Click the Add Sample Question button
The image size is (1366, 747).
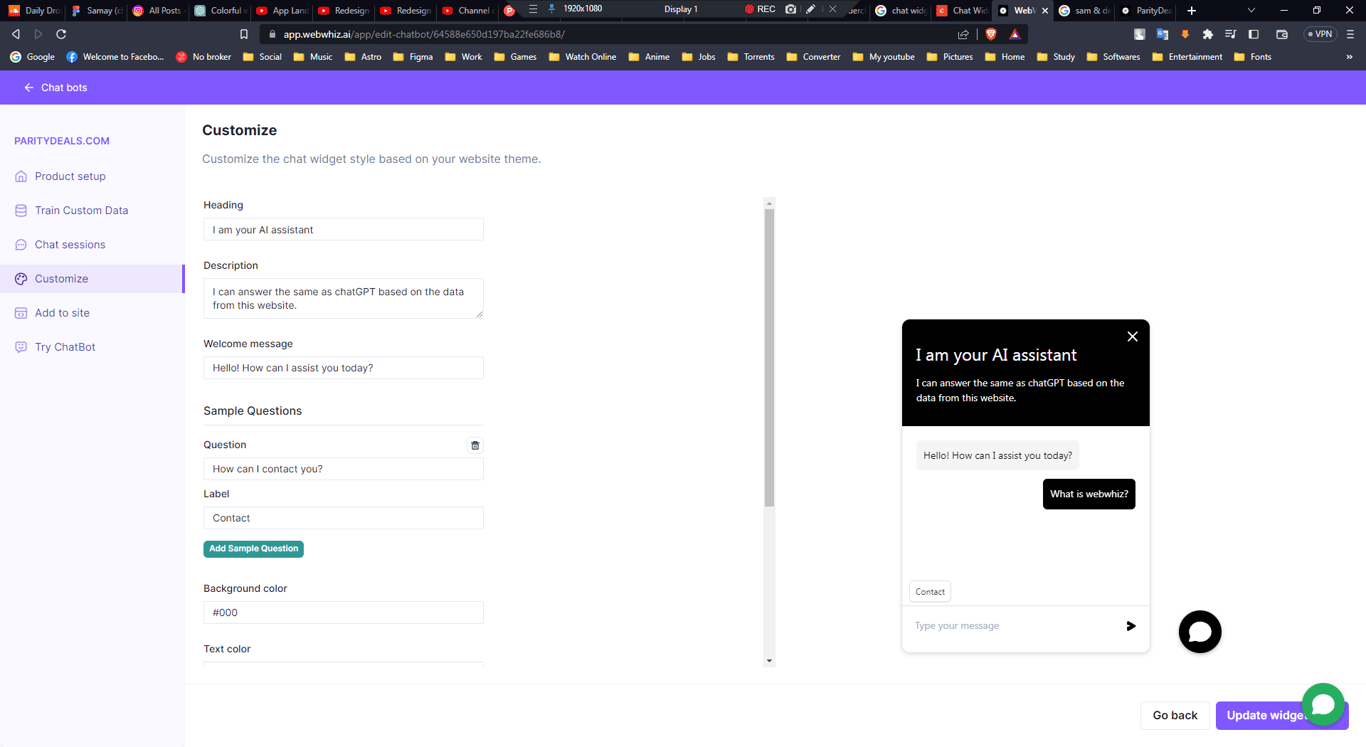(253, 548)
